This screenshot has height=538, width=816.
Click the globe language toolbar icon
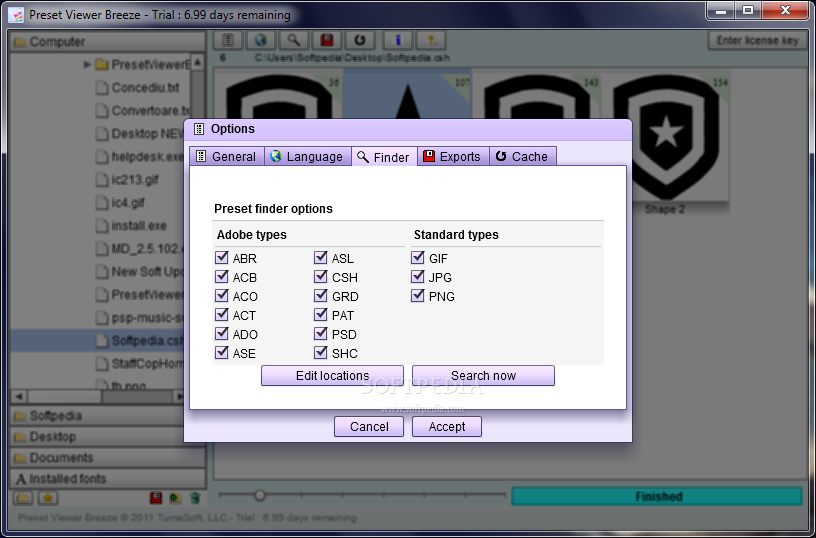(261, 40)
